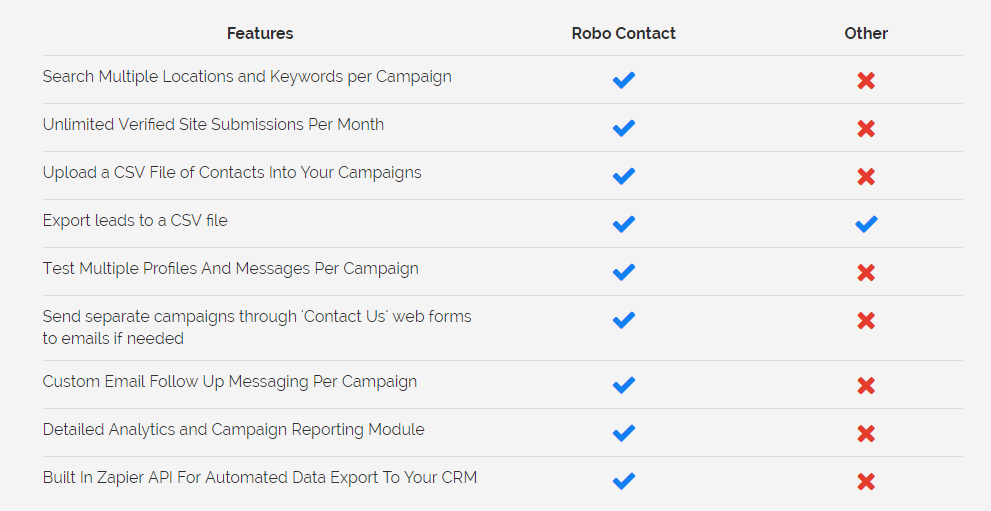The height and width of the screenshot is (511, 991).
Task: Click Robo Contact checkmark for Upload CSV File
Action: tap(623, 176)
